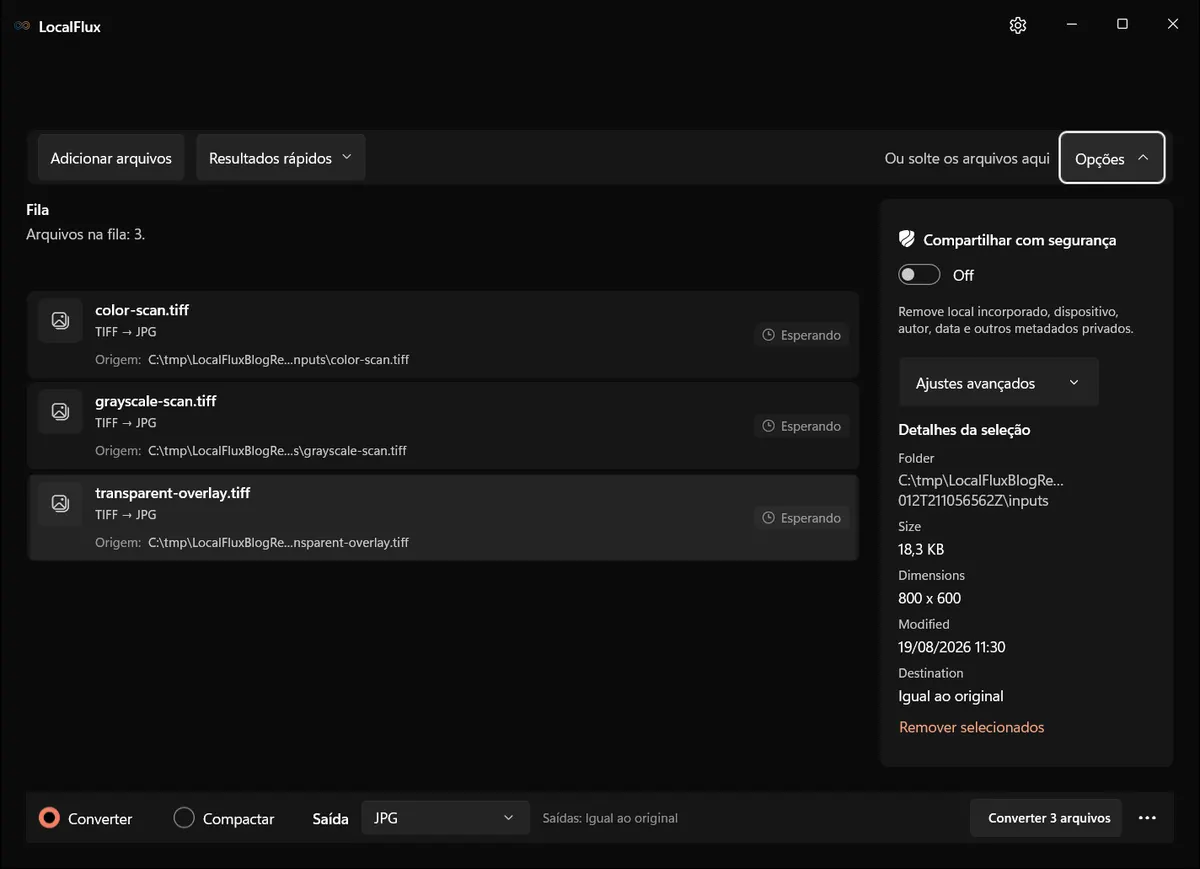
Task: Click the Esperando badge of grayscale-scan.tiff
Action: [801, 426]
